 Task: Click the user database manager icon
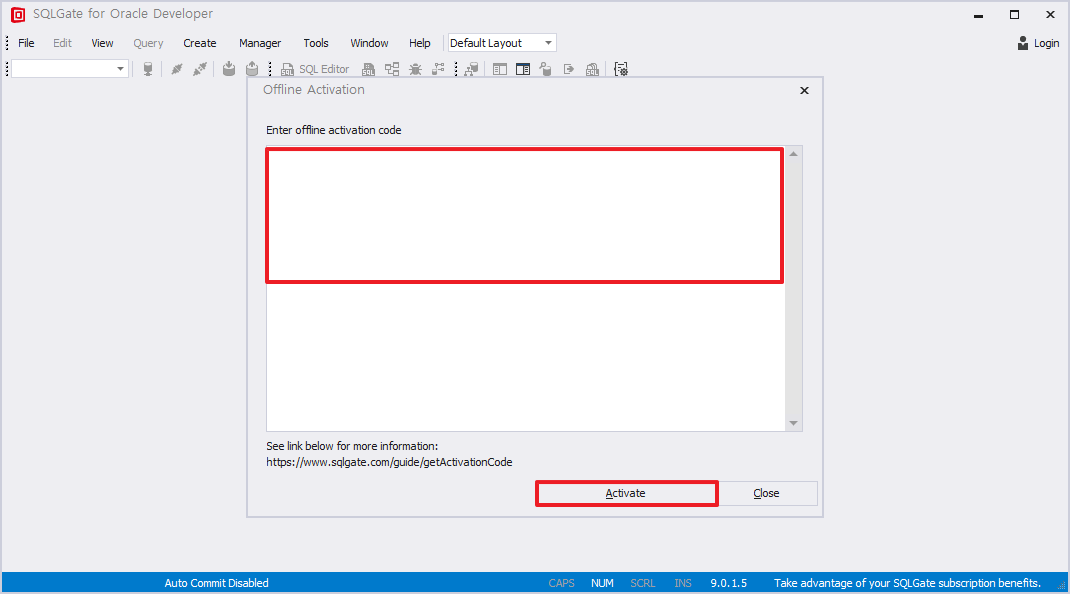pos(545,69)
